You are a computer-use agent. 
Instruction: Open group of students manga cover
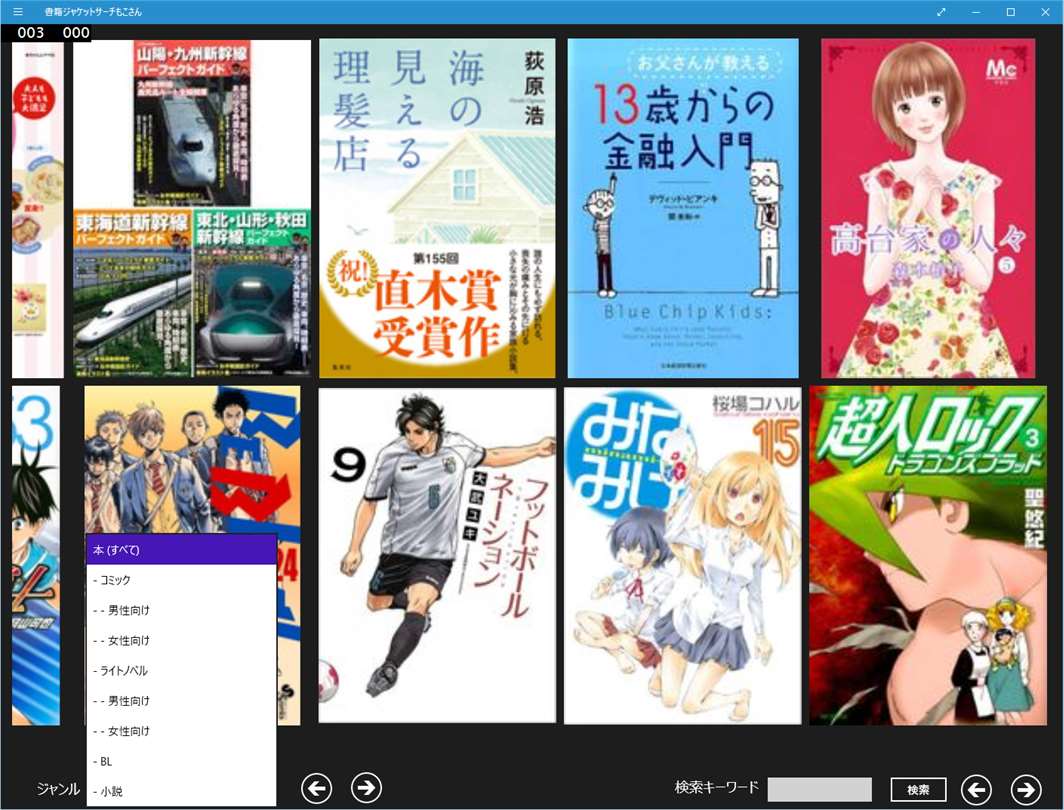tap(192, 460)
